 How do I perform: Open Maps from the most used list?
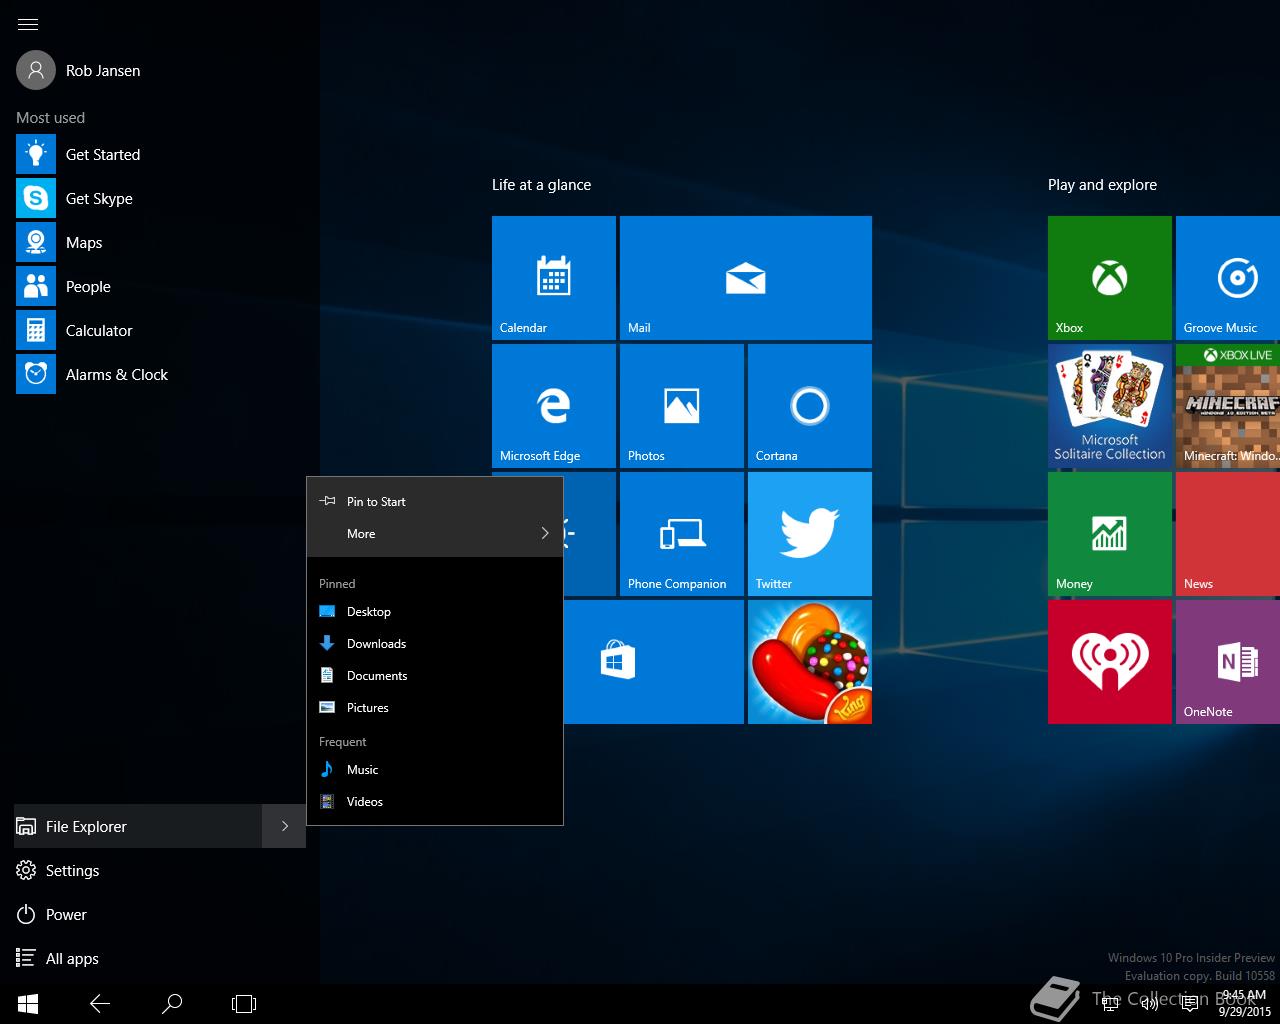pyautogui.click(x=160, y=242)
